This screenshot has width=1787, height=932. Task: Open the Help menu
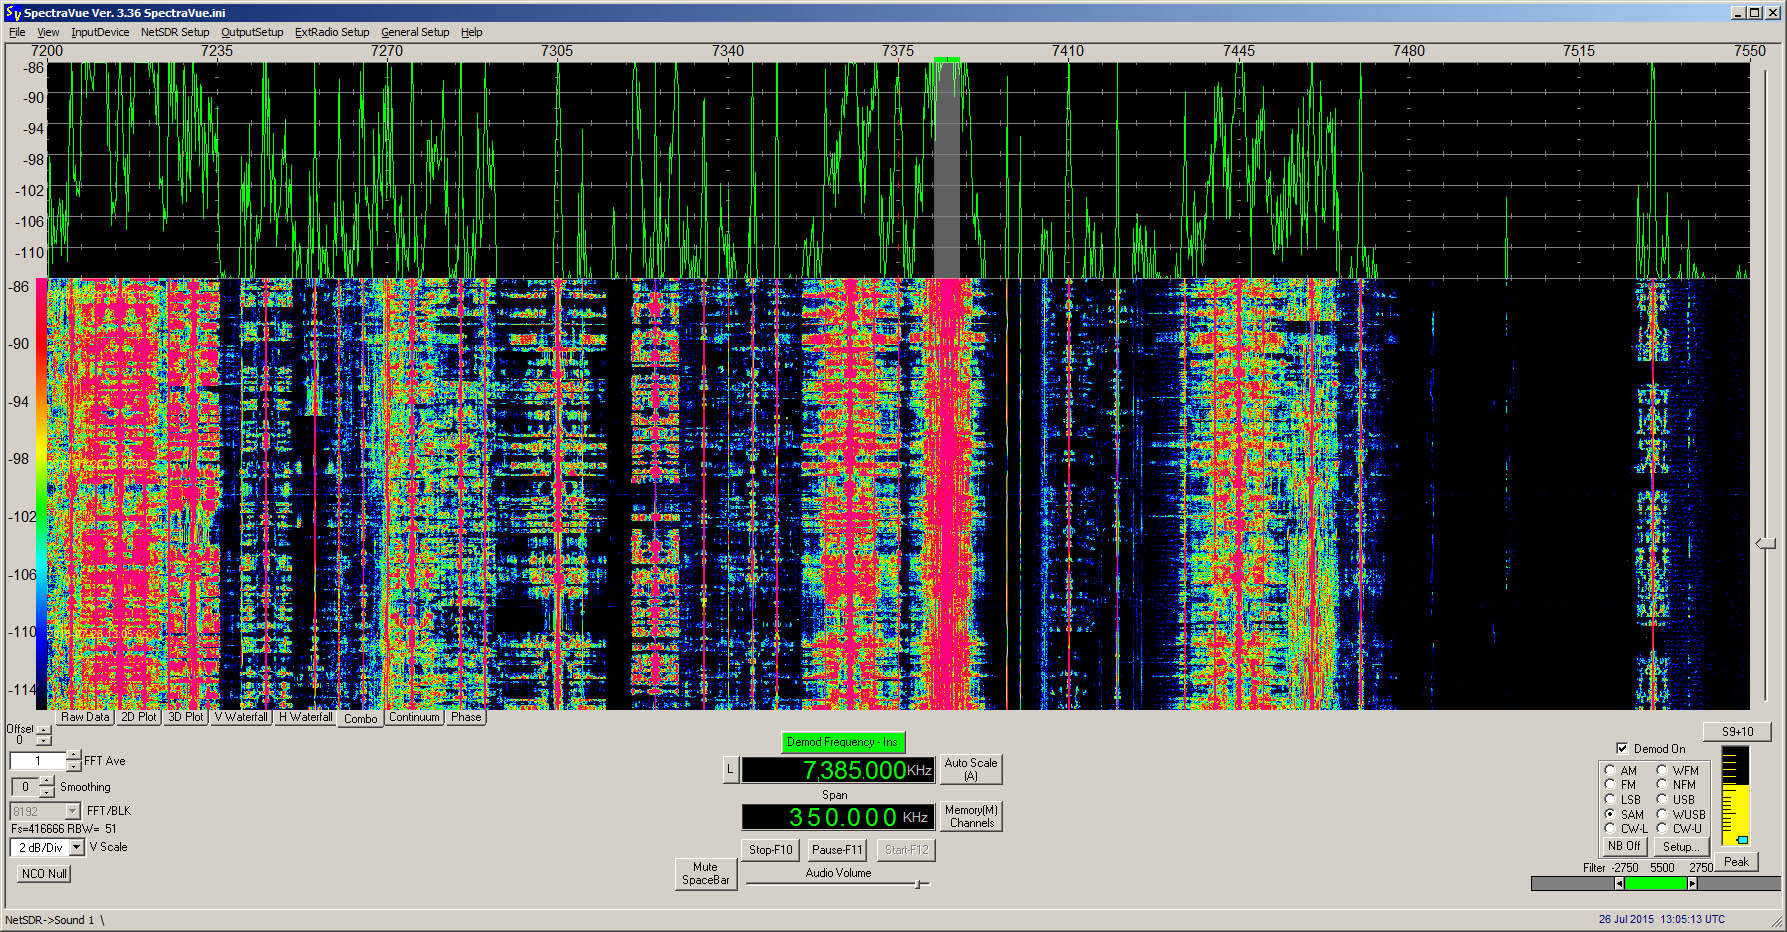point(472,32)
